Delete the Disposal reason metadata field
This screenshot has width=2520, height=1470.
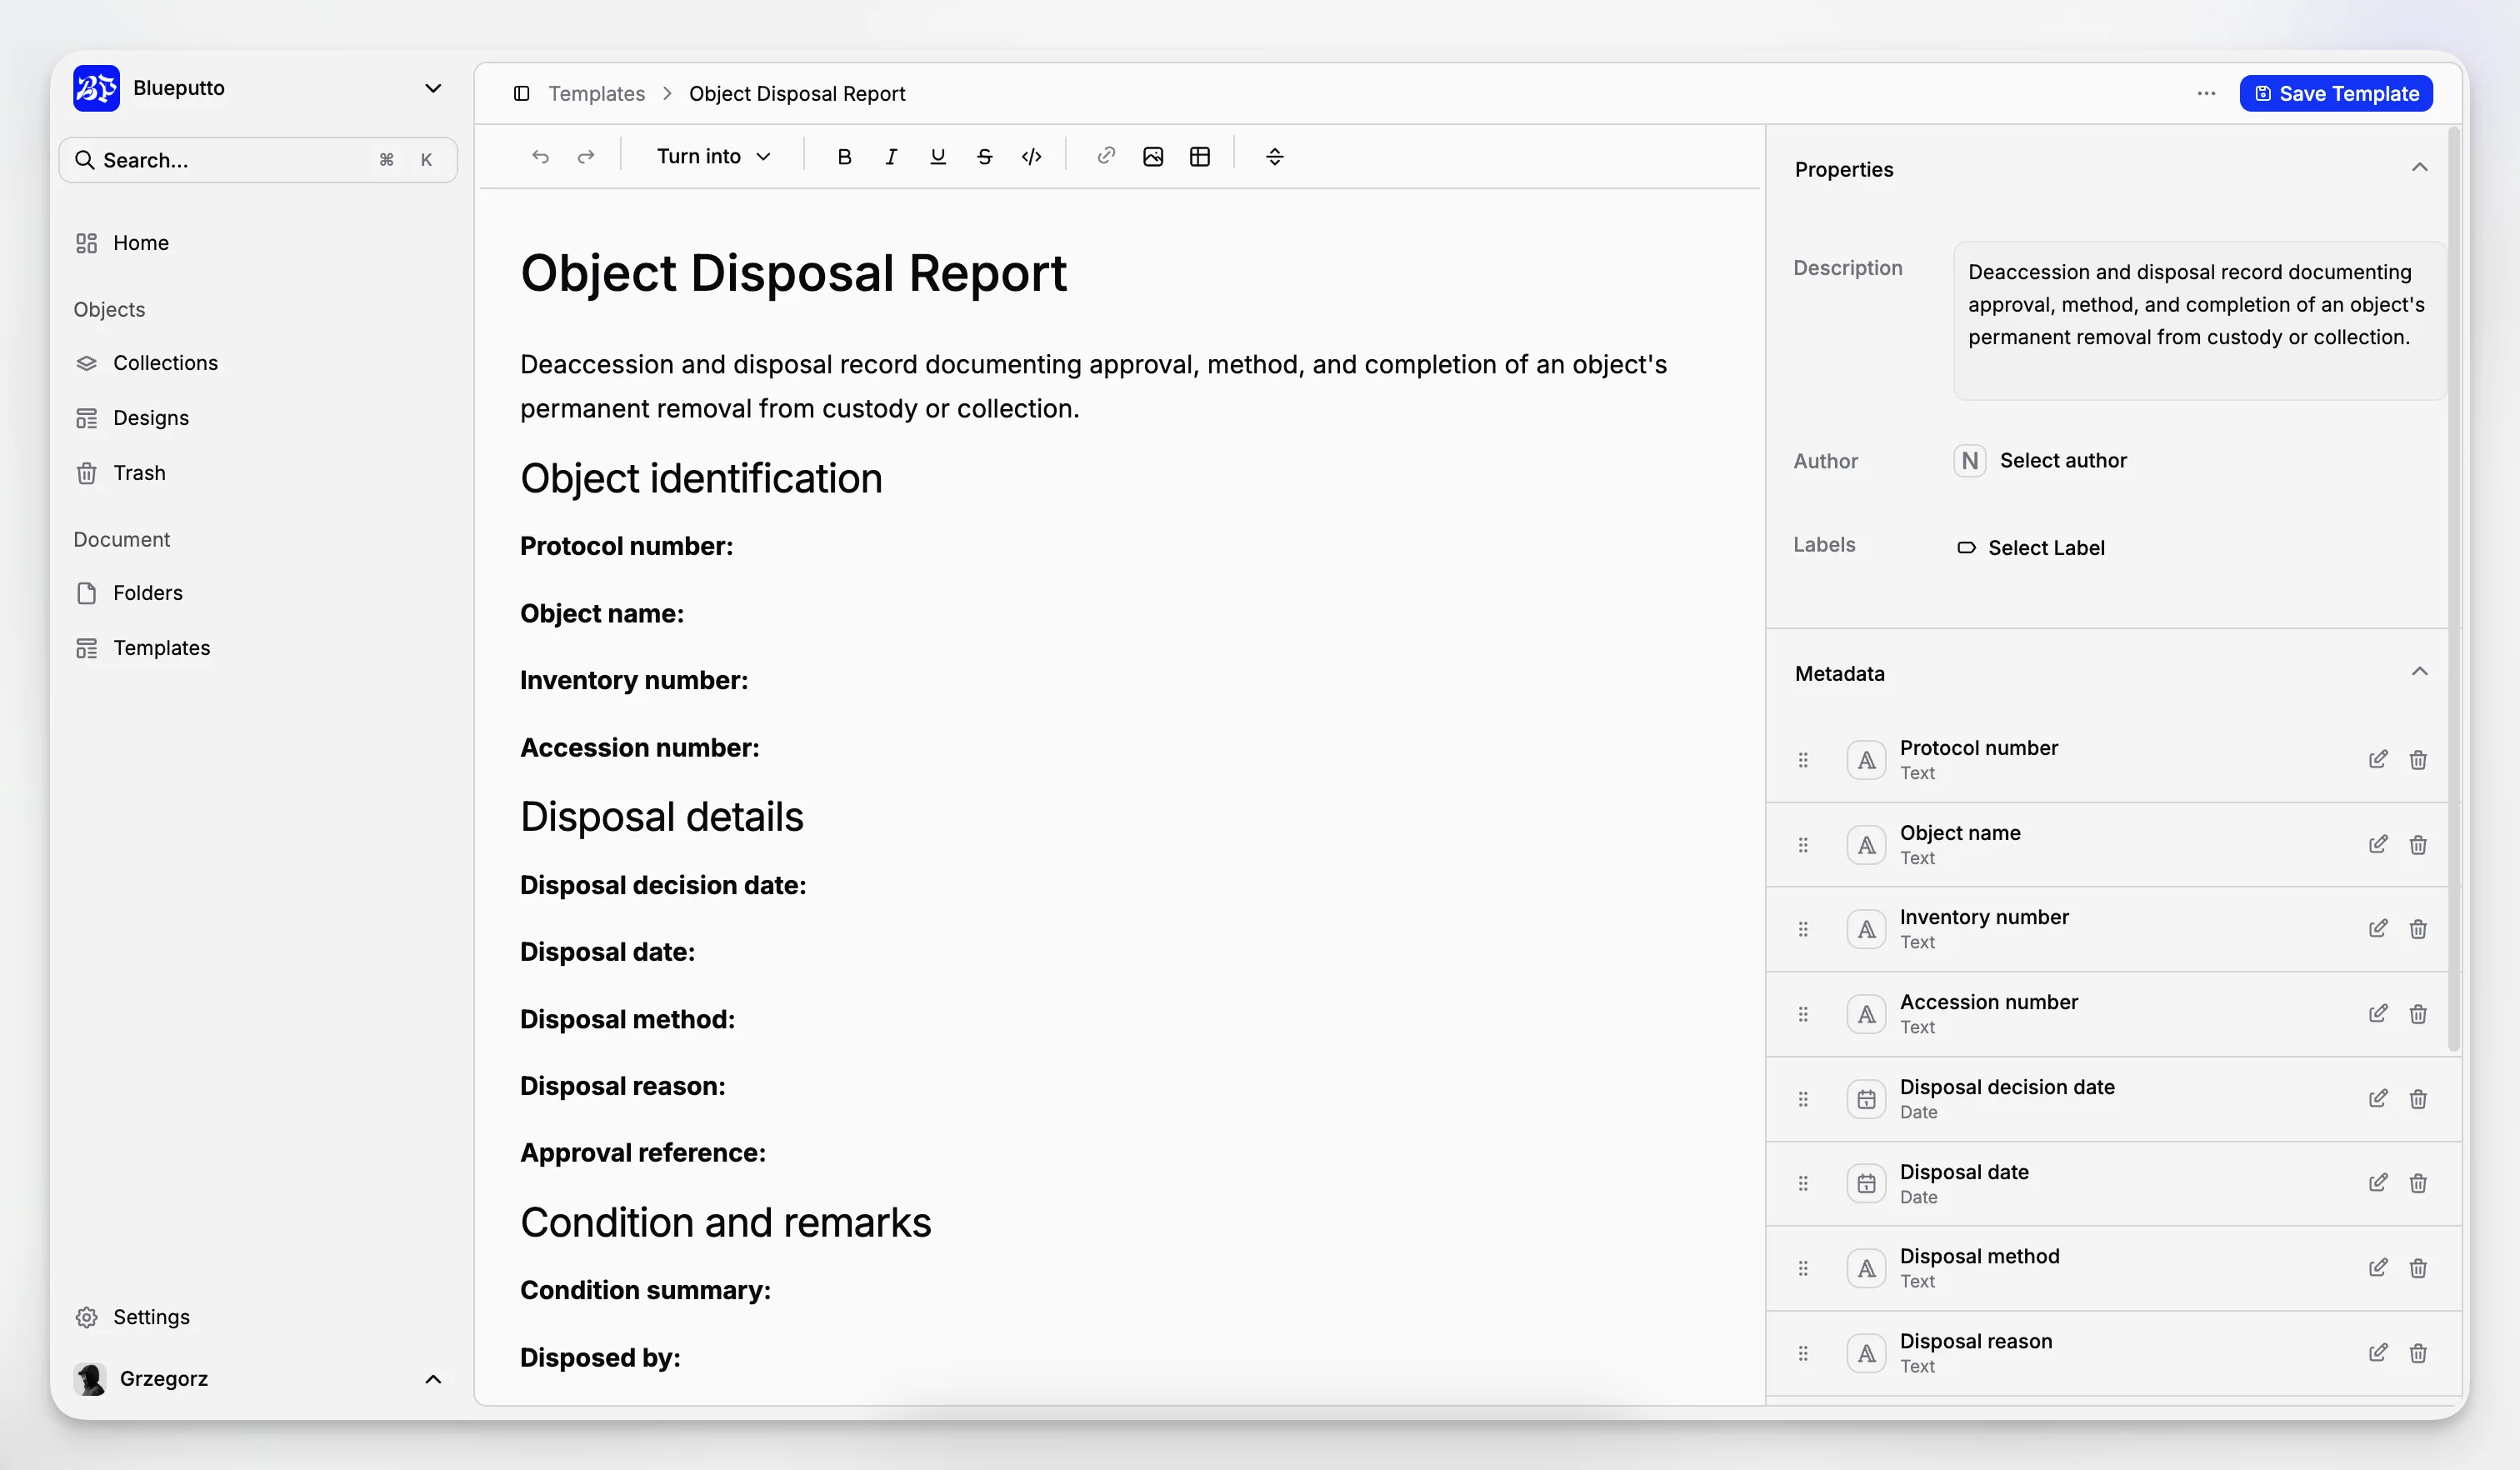click(x=2418, y=1353)
